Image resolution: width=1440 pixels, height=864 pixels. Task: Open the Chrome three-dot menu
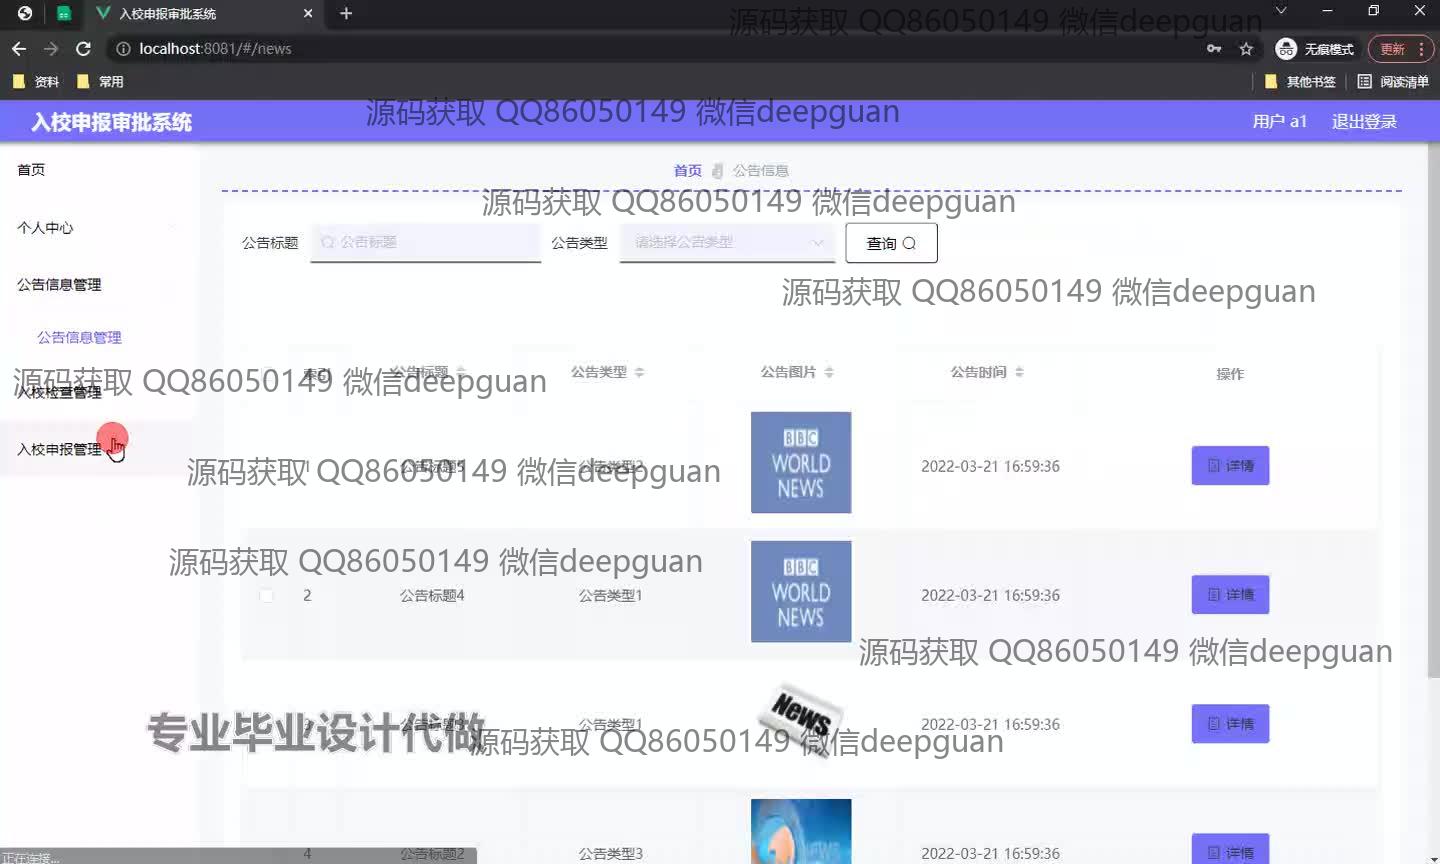[x=1421, y=48]
